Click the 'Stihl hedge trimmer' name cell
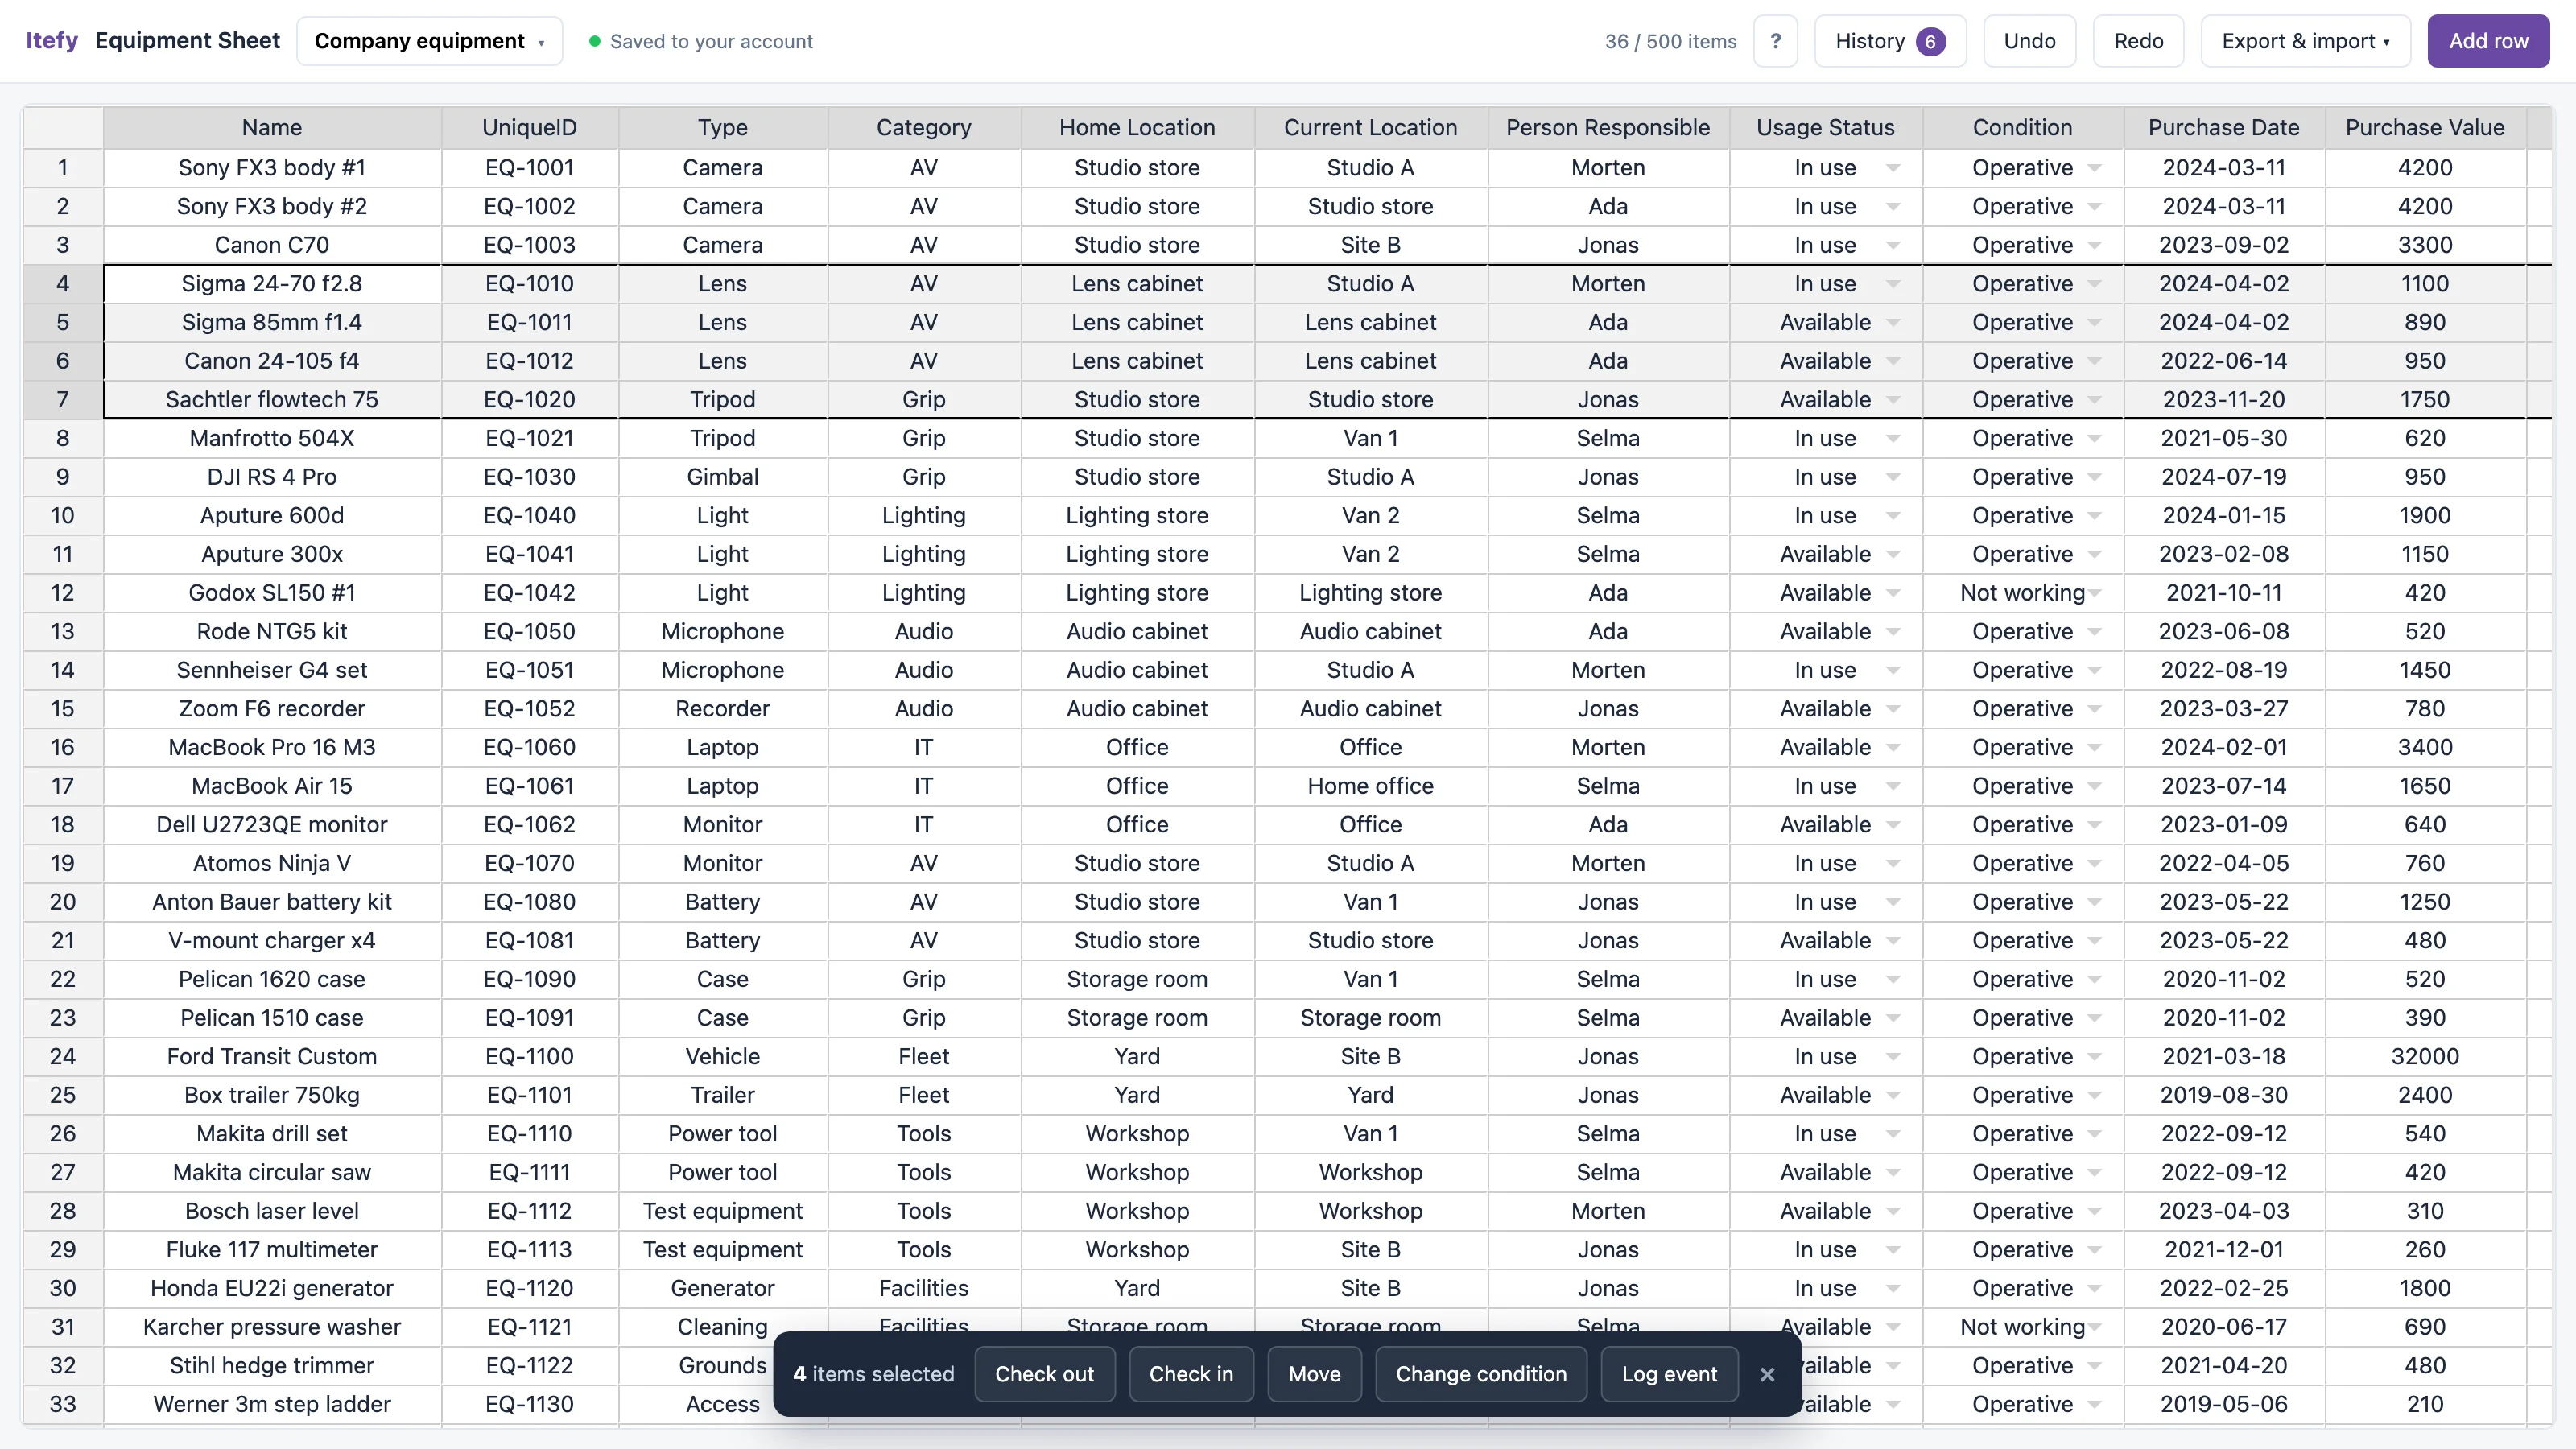This screenshot has width=2576, height=1449. point(272,1366)
